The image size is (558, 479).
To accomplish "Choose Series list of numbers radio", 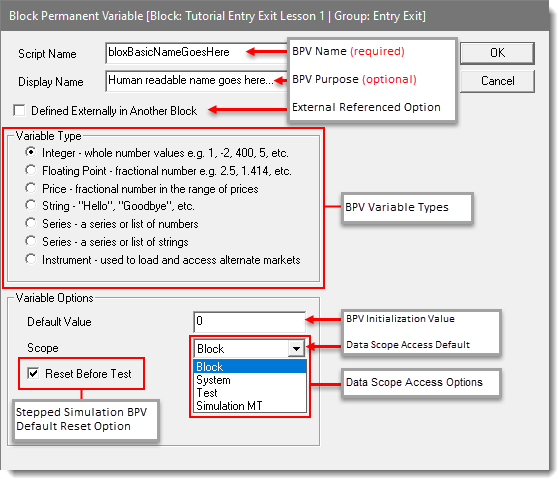I will click(31, 223).
